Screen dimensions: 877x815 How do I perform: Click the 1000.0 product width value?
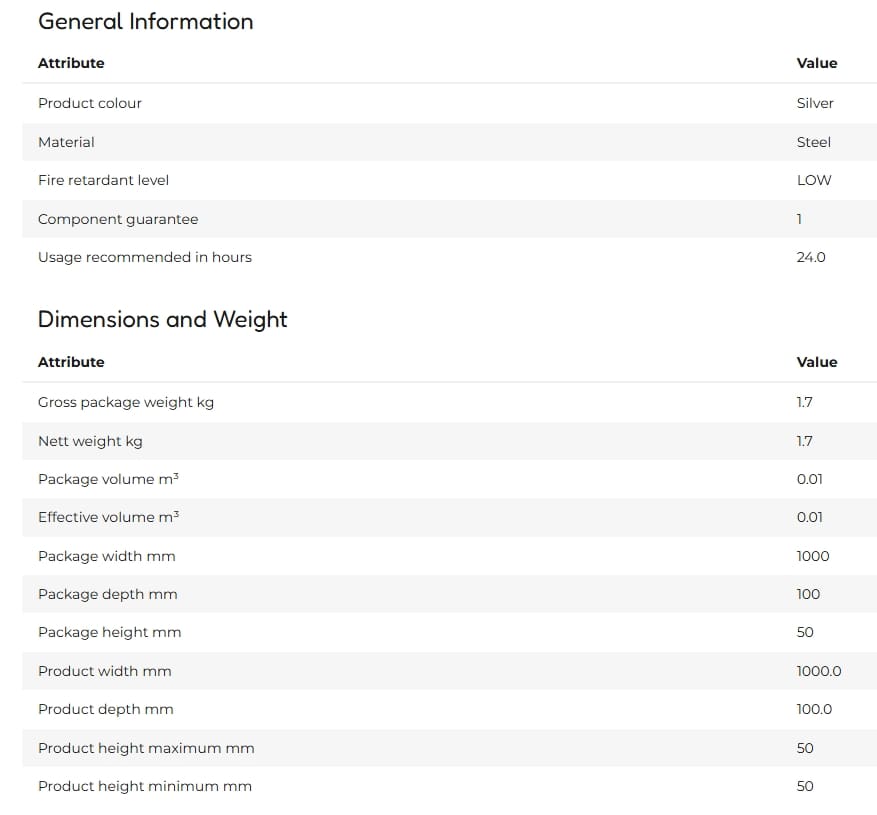click(819, 671)
